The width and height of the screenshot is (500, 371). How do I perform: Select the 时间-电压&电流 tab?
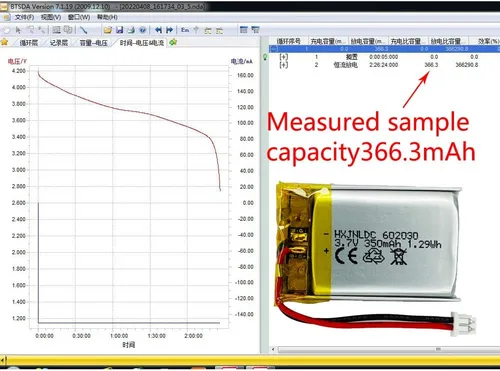142,43
